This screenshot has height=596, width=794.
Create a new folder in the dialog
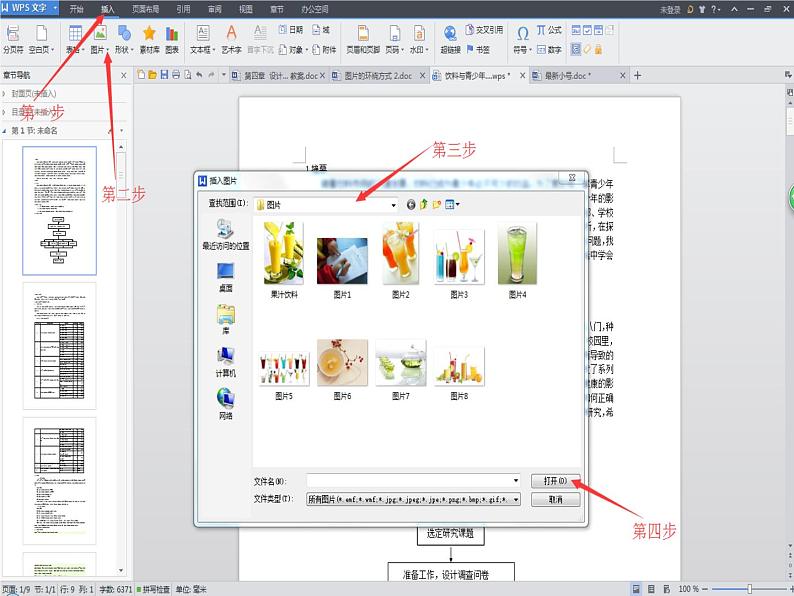pyautogui.click(x=436, y=205)
